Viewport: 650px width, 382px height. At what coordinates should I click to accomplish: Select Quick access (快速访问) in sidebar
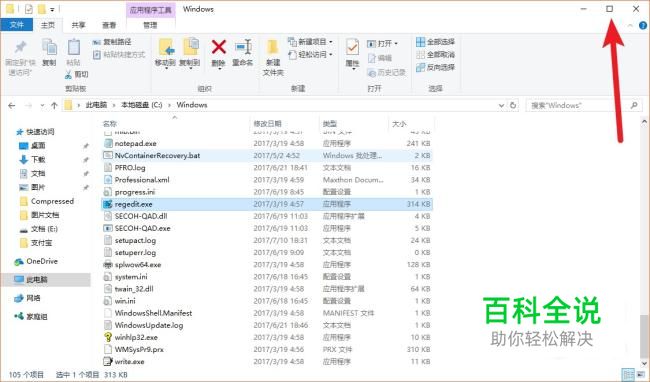(35, 132)
